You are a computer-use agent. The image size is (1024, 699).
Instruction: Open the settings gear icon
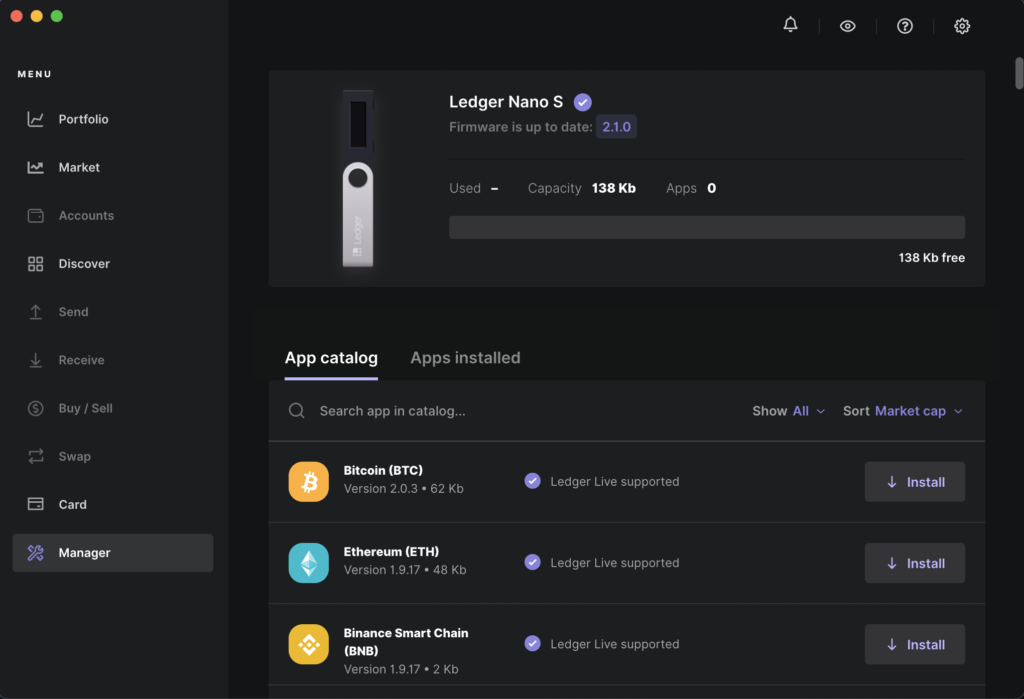point(962,26)
